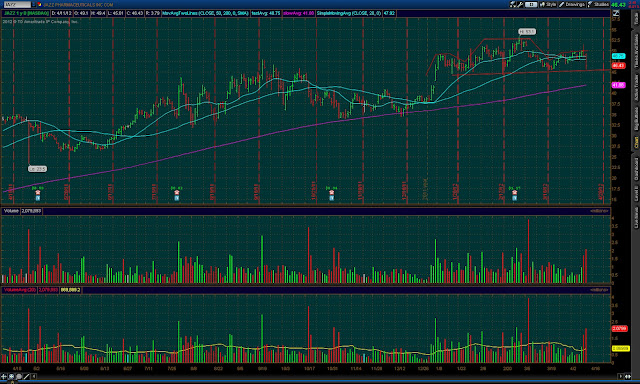This screenshot has height=384, width=640.
Task: Open the Chart side tab
Action: click(x=636, y=142)
